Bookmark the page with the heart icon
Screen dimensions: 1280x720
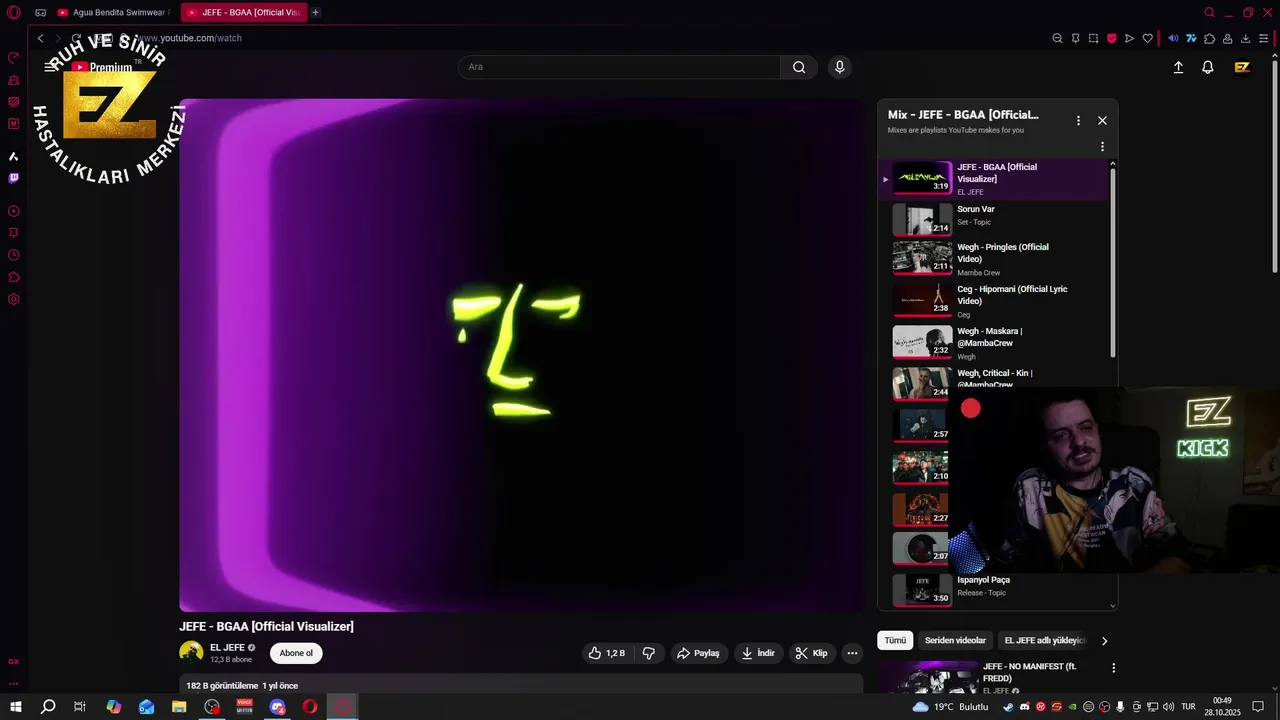(x=1147, y=38)
